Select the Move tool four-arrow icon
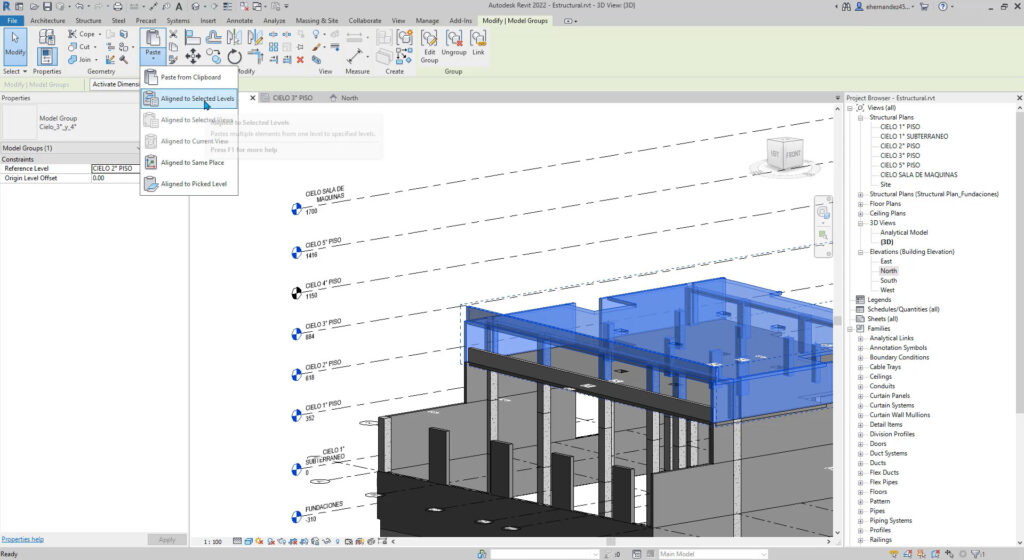Viewport: 1024px width, 560px height. coord(193,56)
